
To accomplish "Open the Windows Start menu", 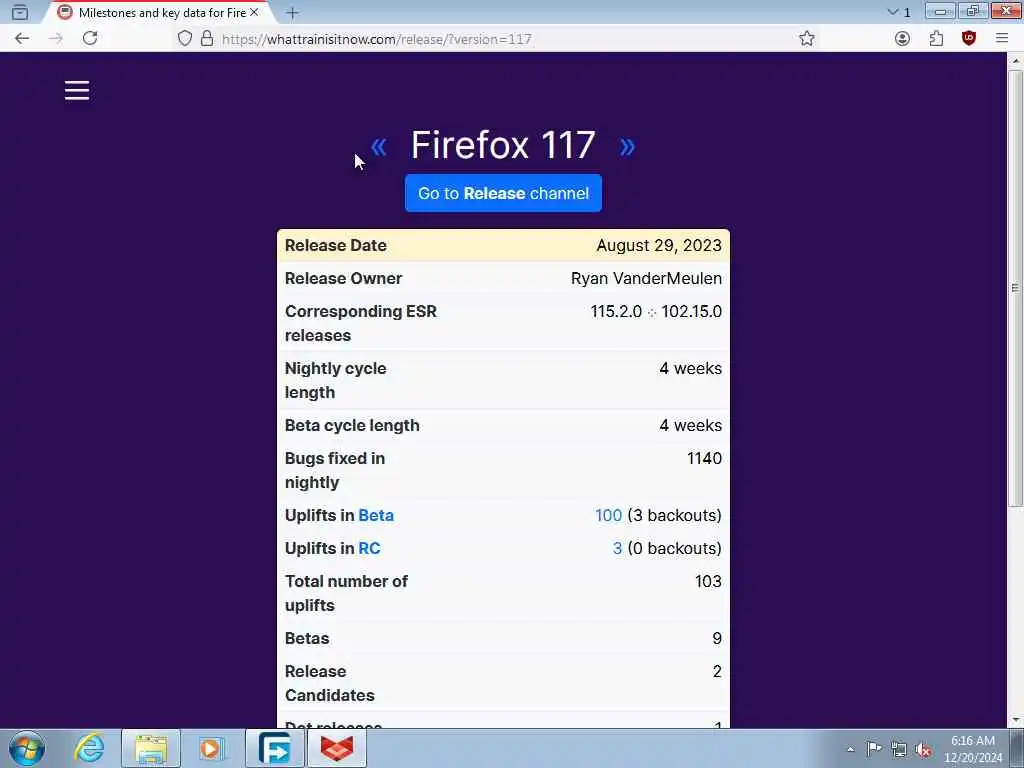I will point(27,748).
